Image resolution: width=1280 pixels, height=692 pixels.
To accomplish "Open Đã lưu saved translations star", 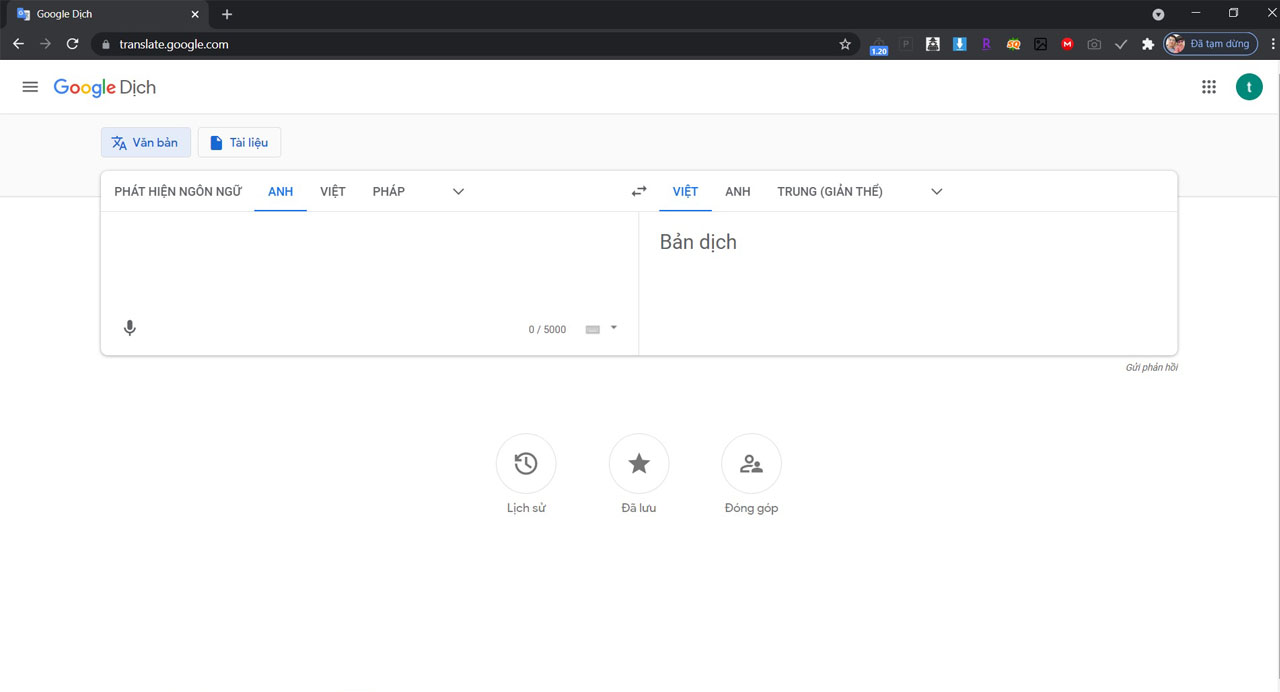I will click(638, 463).
